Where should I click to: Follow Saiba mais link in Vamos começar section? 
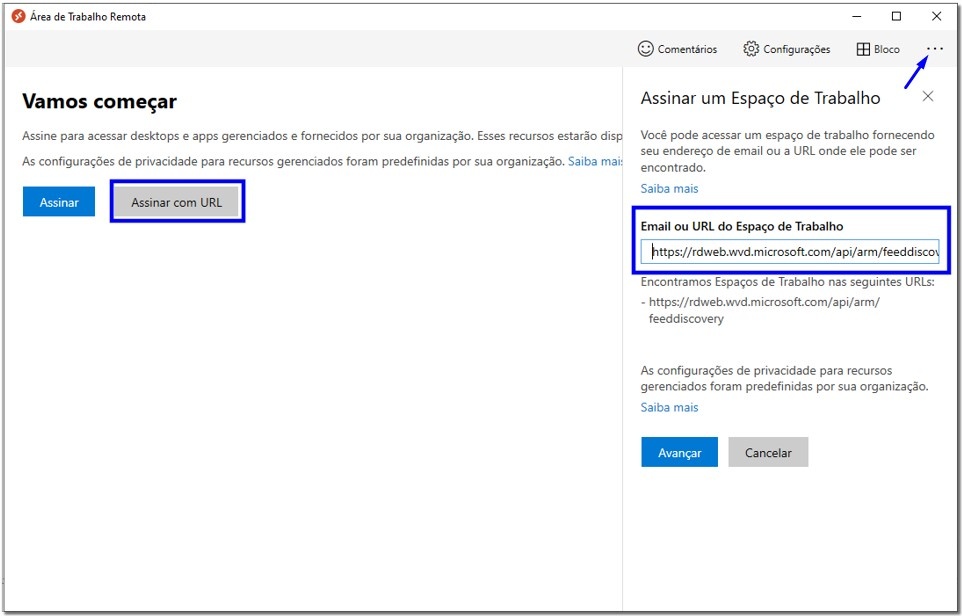pyautogui.click(x=595, y=161)
